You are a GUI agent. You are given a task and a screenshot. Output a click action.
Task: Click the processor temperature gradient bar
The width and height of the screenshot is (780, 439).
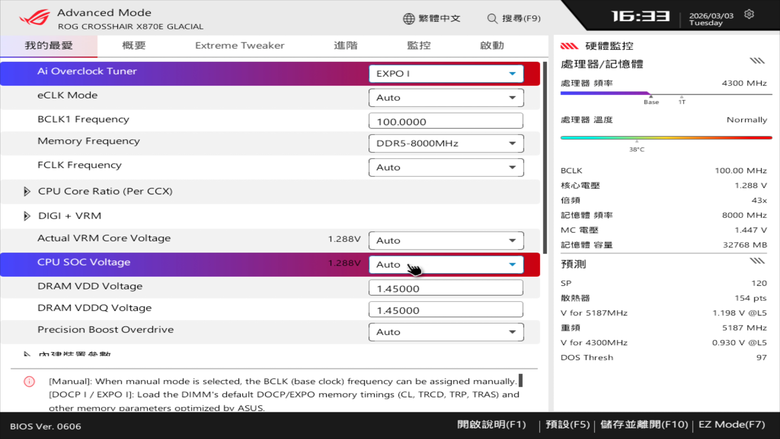[x=666, y=138]
